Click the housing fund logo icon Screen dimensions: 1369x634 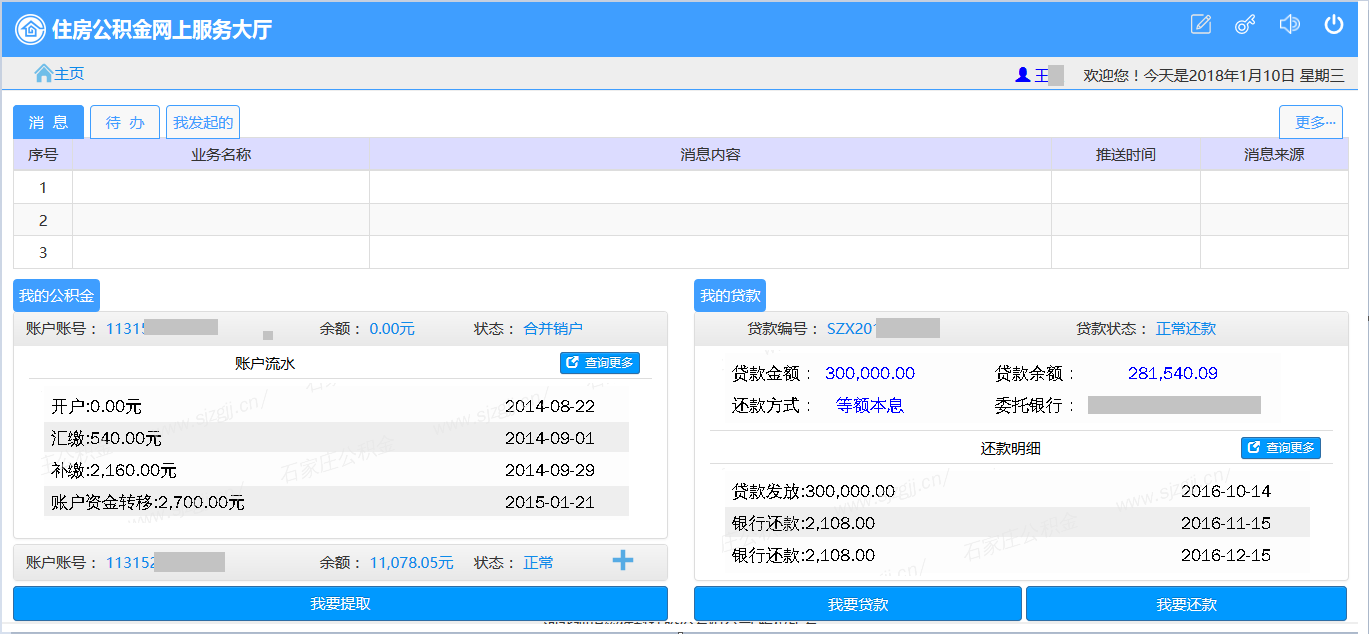tap(31, 29)
